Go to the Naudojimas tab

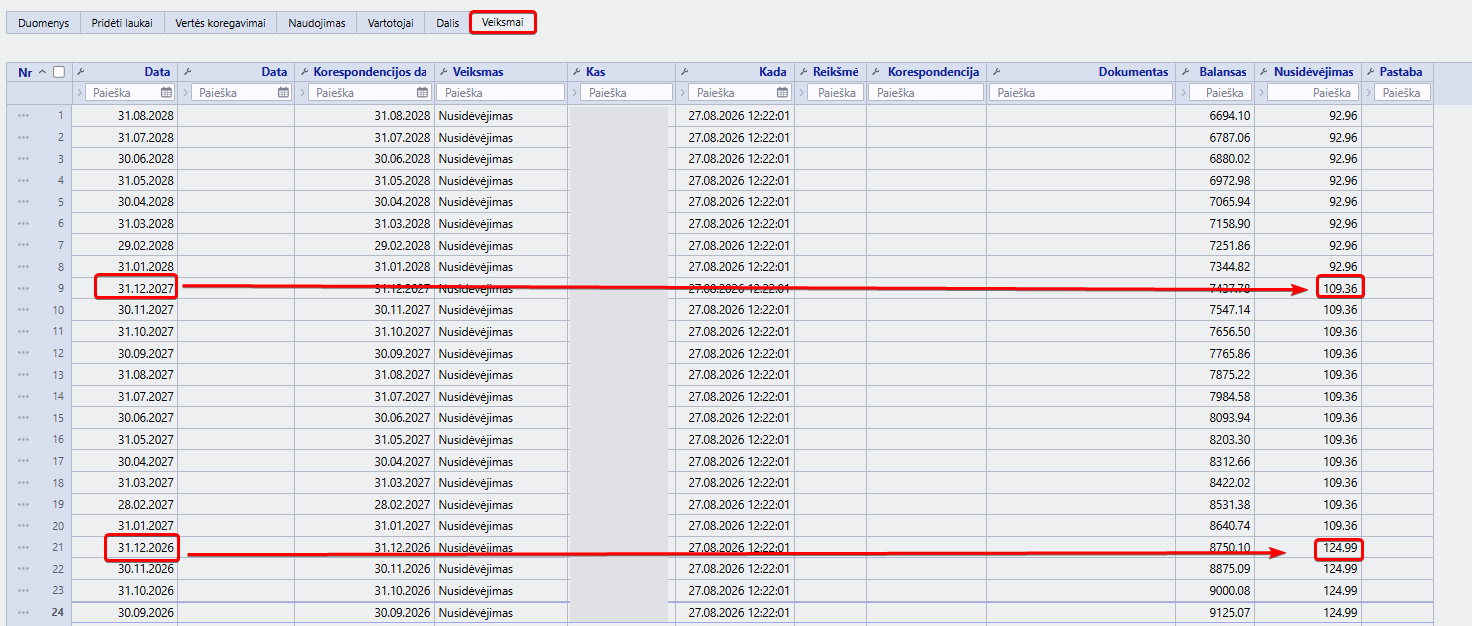316,22
